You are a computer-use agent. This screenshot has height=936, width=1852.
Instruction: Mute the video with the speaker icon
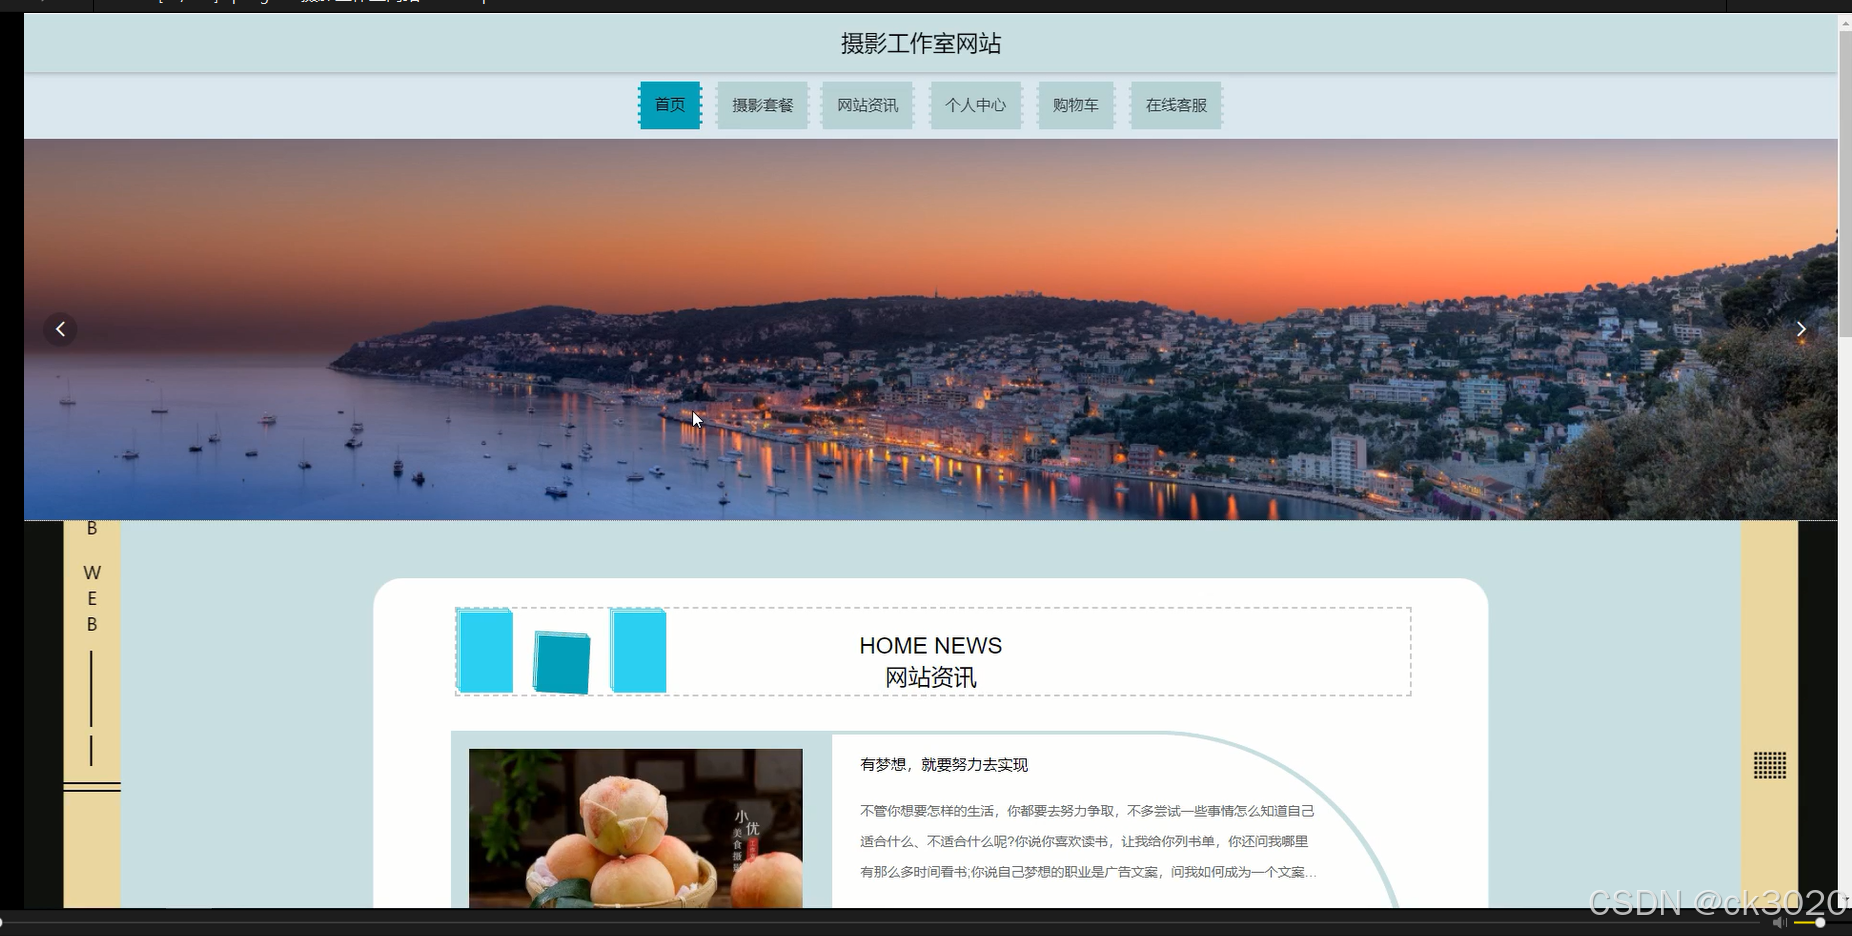tap(1779, 923)
